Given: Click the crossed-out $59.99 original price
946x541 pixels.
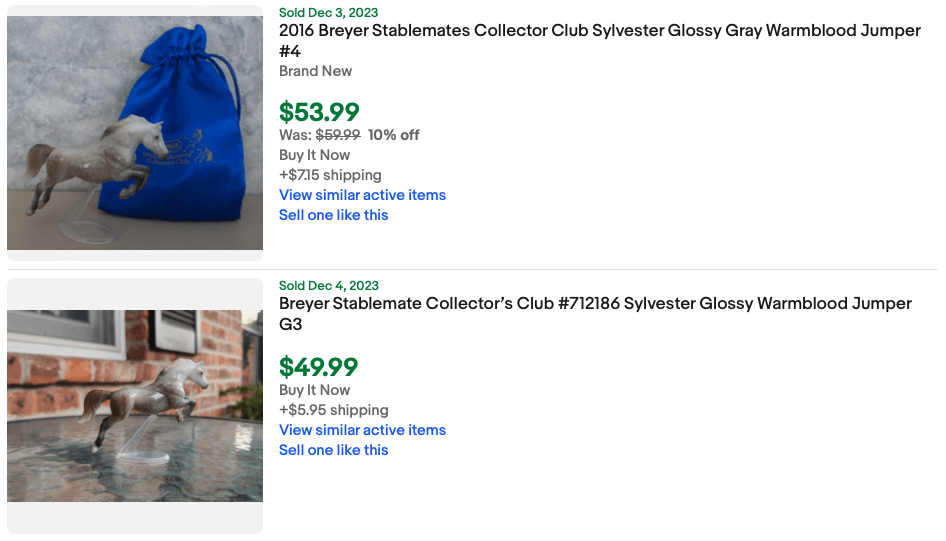Looking at the screenshot, I should pos(338,135).
